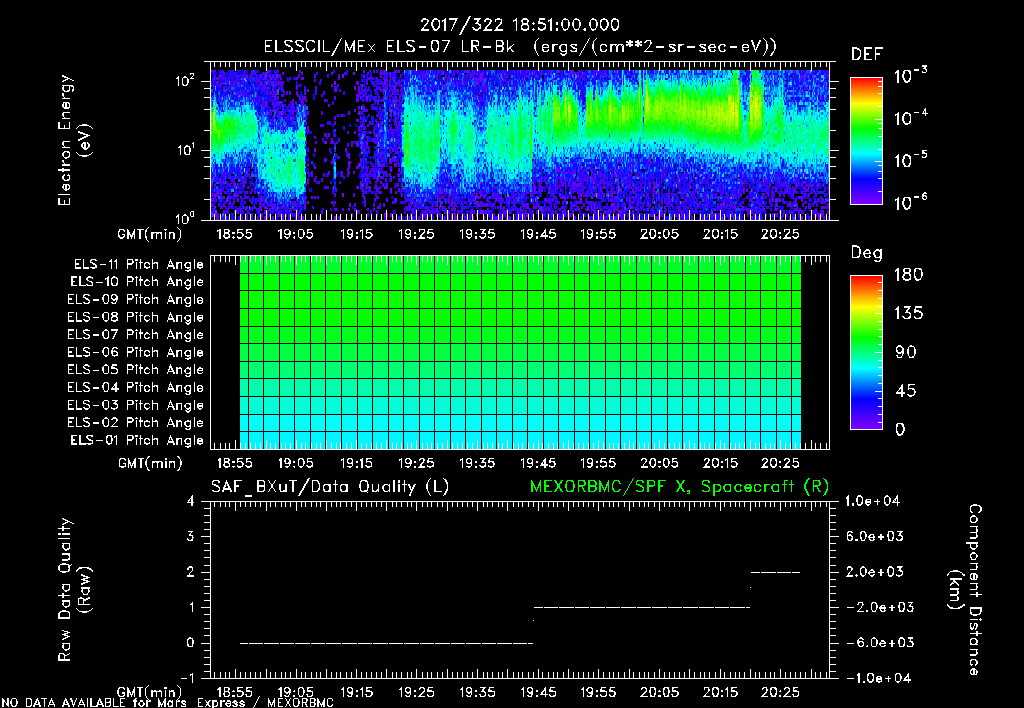The height and width of the screenshot is (708, 1024).
Task: Click the DEF color bar in the spectrogram legend
Action: click(x=866, y=140)
